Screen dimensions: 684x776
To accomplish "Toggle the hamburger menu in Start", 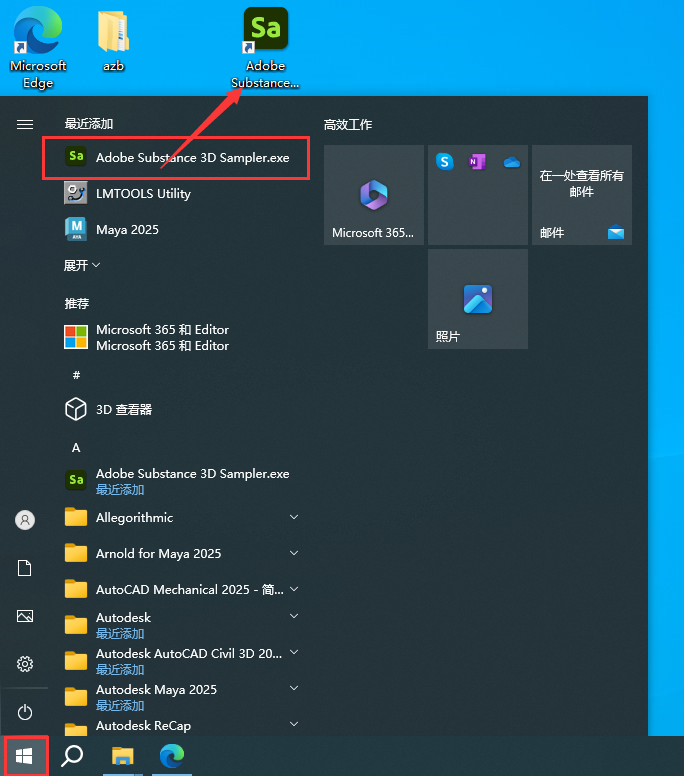I will click(x=25, y=124).
